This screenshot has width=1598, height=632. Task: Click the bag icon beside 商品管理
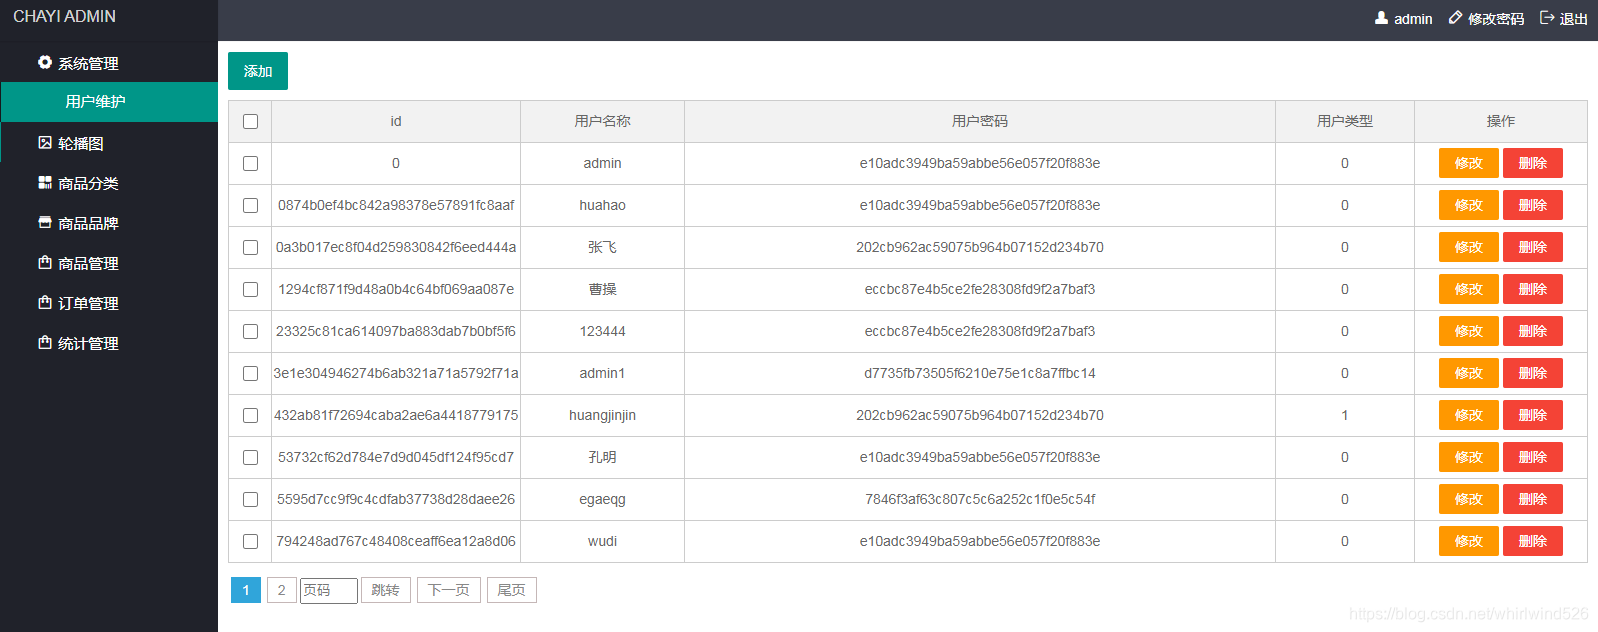tap(45, 262)
